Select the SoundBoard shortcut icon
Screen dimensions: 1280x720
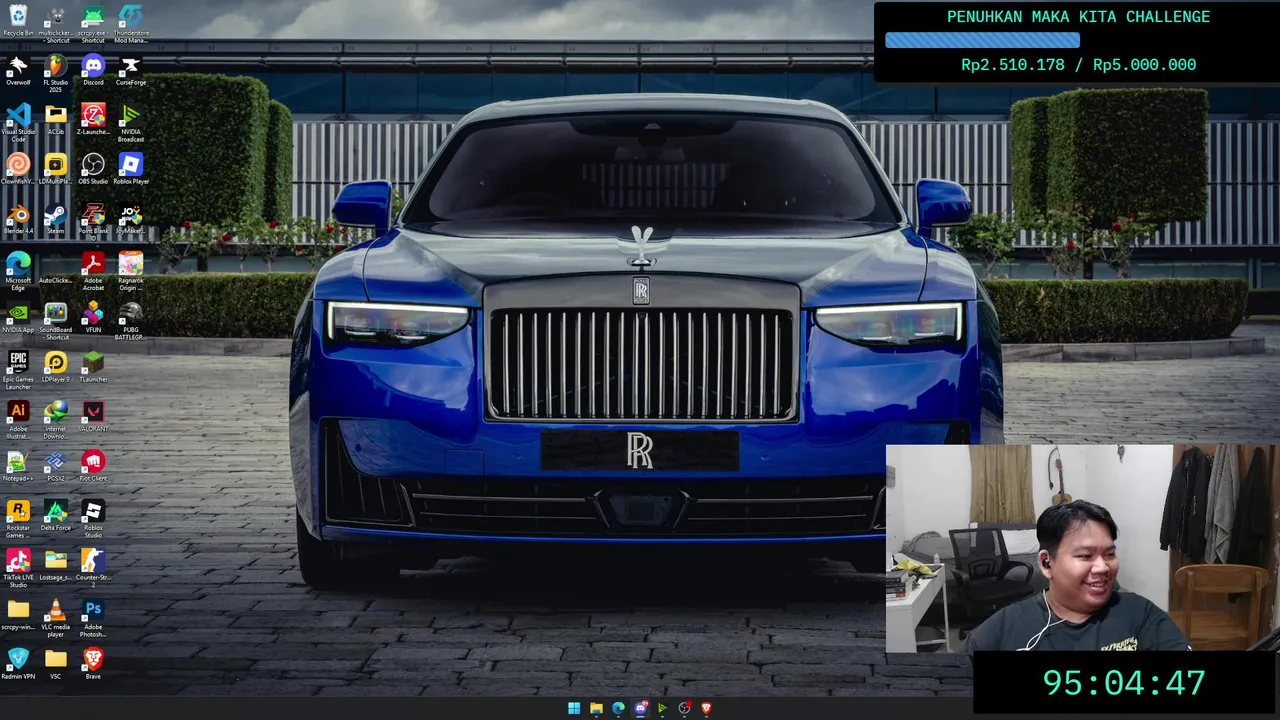pos(56,321)
